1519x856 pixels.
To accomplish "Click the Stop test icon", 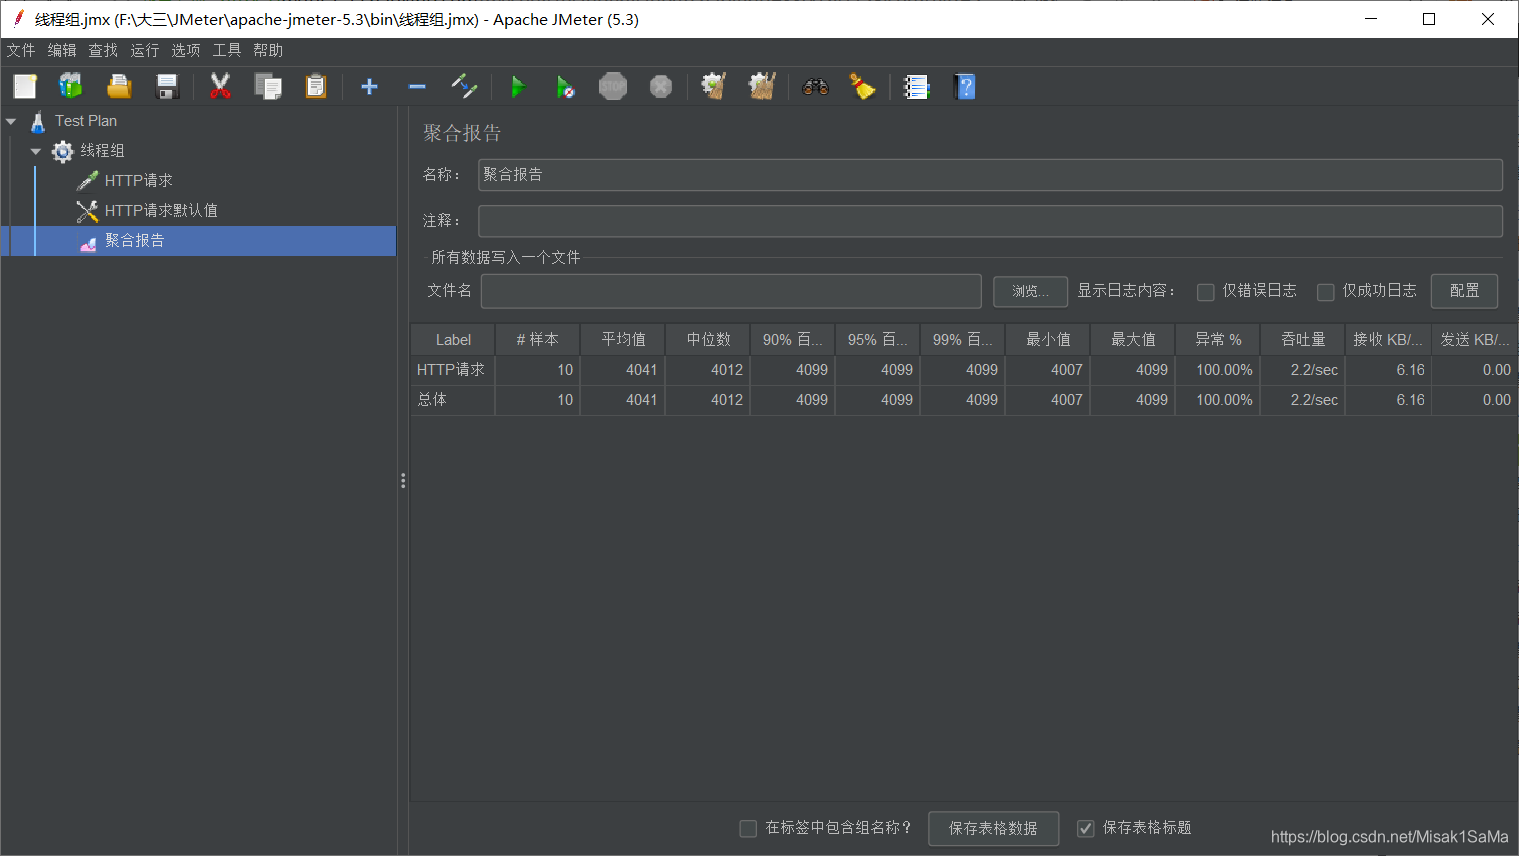I will point(613,87).
